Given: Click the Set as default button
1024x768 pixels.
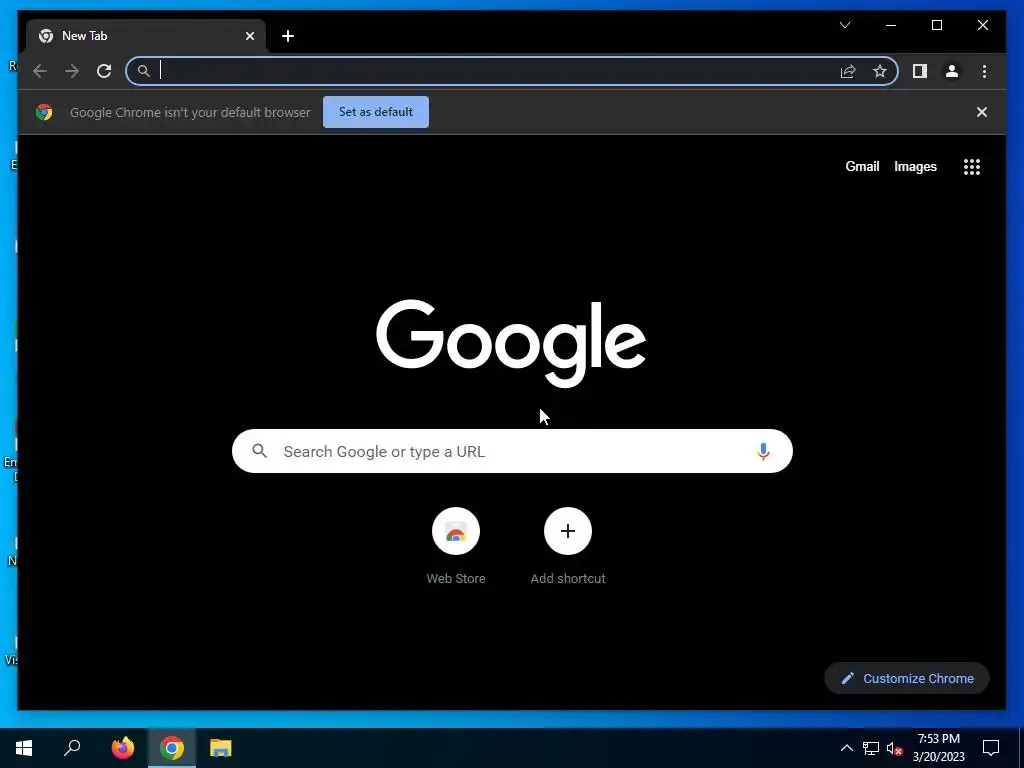Looking at the screenshot, I should pyautogui.click(x=376, y=112).
